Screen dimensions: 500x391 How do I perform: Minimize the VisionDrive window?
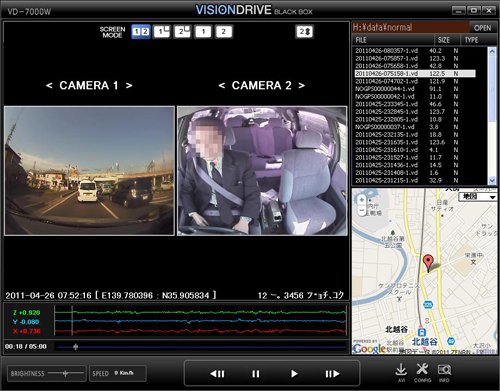pyautogui.click(x=458, y=11)
